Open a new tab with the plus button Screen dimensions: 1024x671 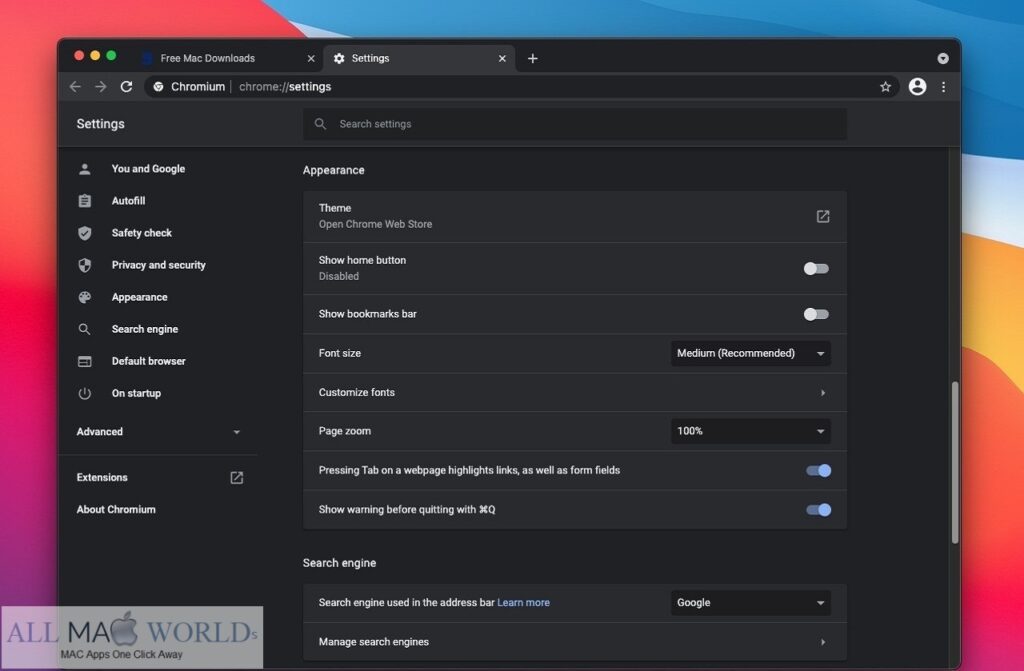[532, 58]
